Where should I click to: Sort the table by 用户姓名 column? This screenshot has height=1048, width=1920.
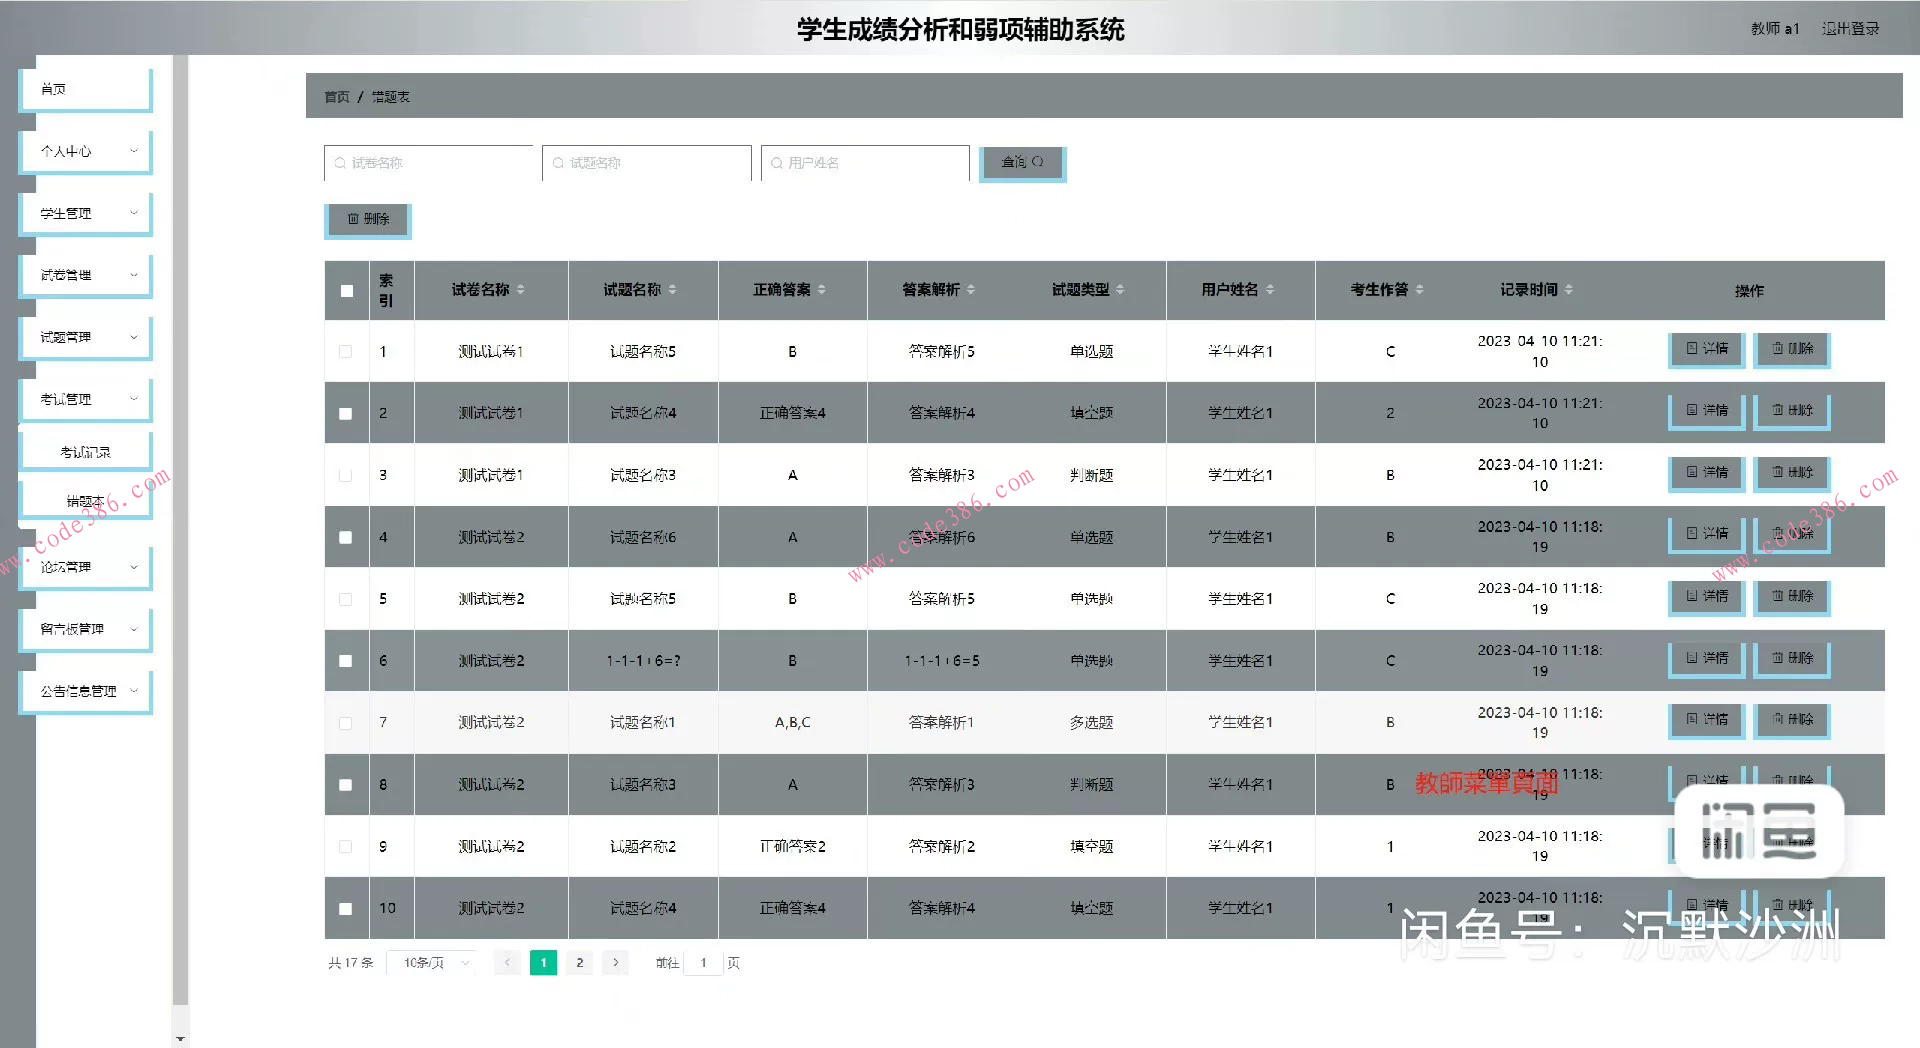click(1270, 290)
